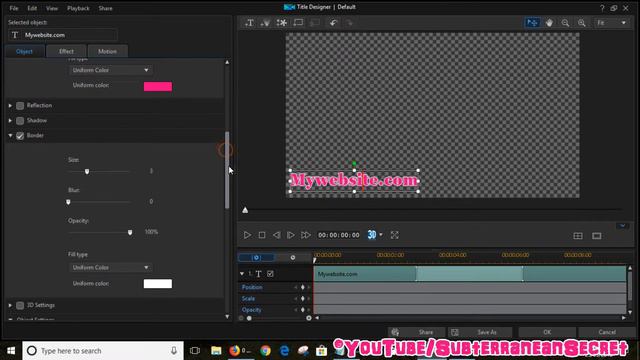Uncheck the Border checkbox
The width and height of the screenshot is (640, 360).
pos(20,136)
